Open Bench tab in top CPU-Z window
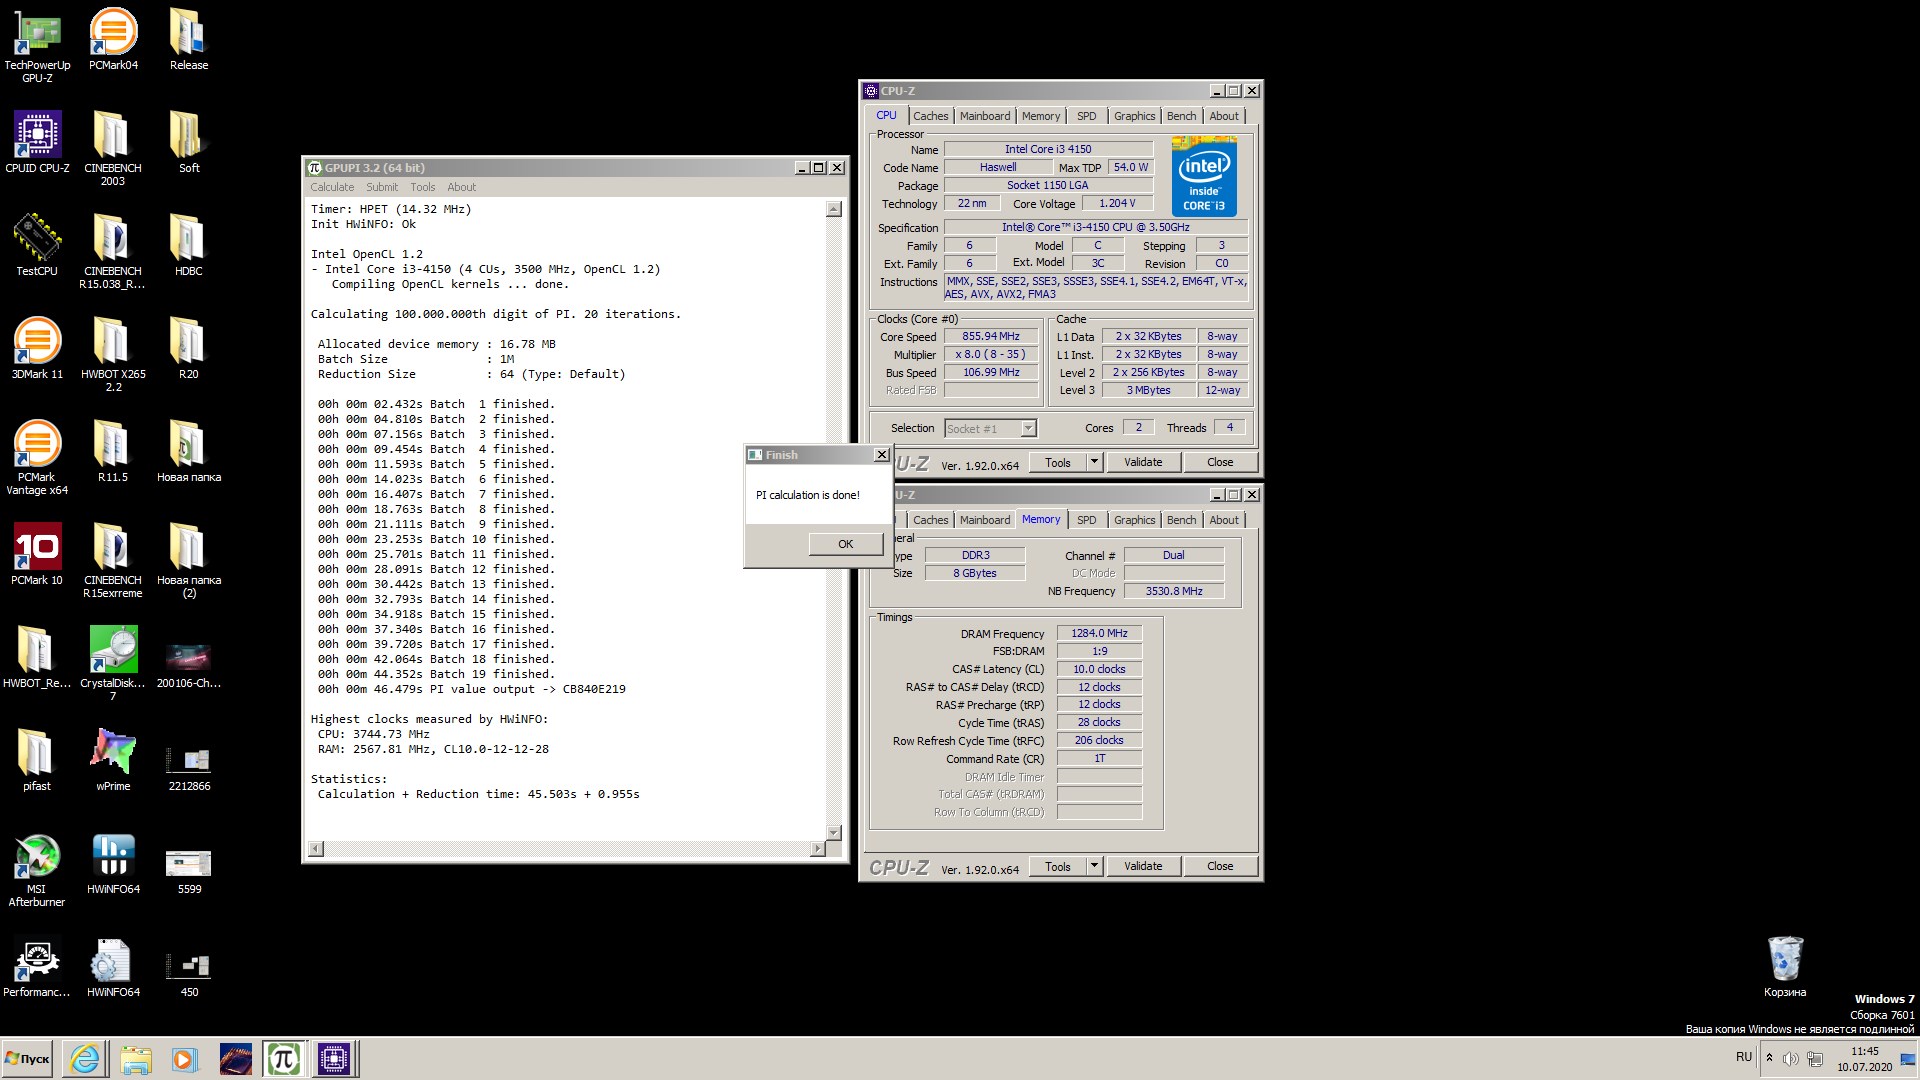1920x1080 pixels. tap(1181, 116)
